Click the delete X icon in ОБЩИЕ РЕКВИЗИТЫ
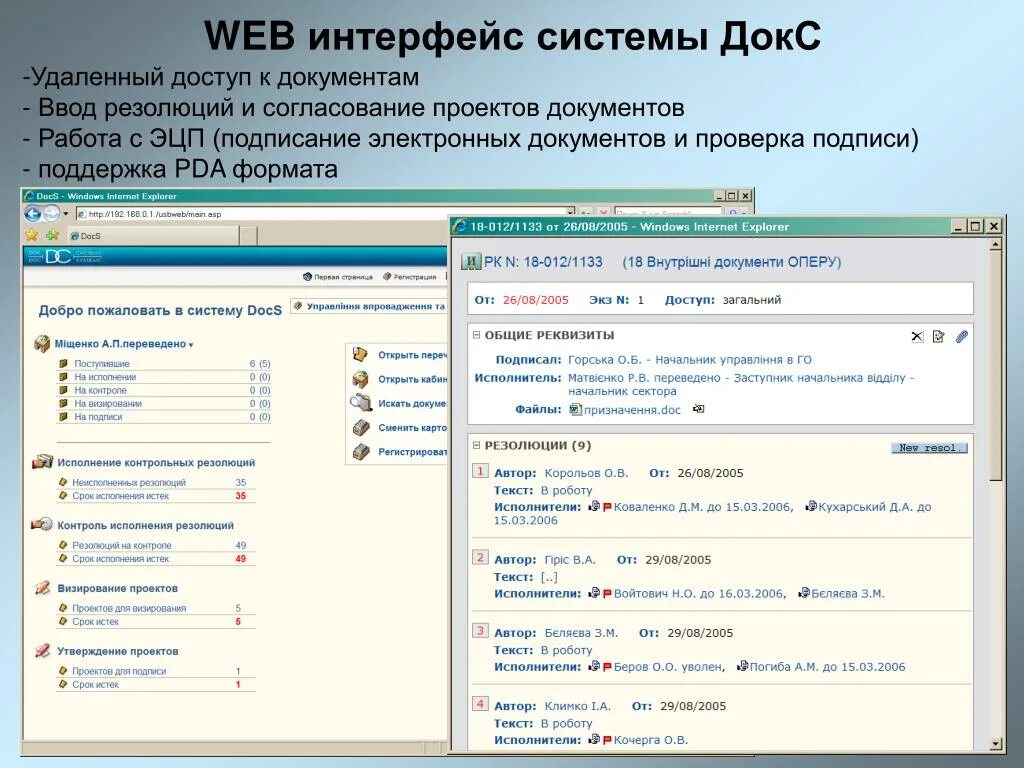Image resolution: width=1024 pixels, height=768 pixels. (917, 336)
